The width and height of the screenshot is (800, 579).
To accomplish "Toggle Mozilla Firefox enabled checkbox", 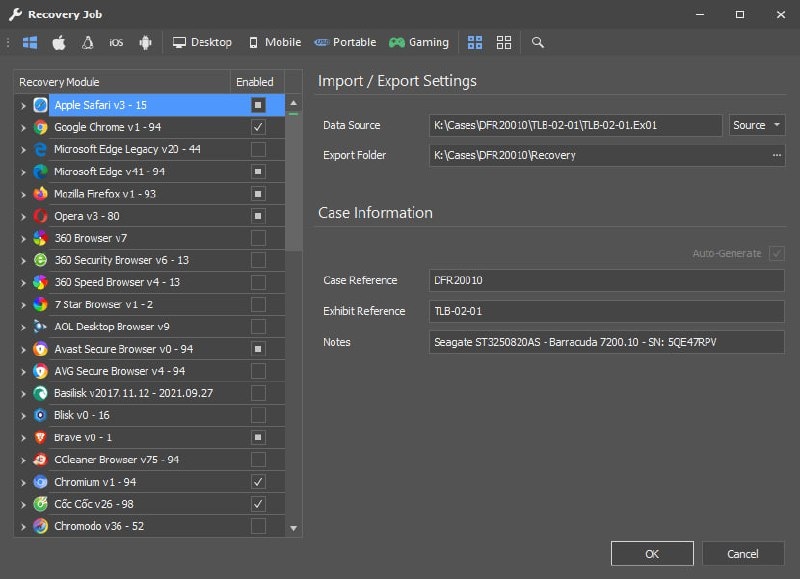I will (258, 194).
